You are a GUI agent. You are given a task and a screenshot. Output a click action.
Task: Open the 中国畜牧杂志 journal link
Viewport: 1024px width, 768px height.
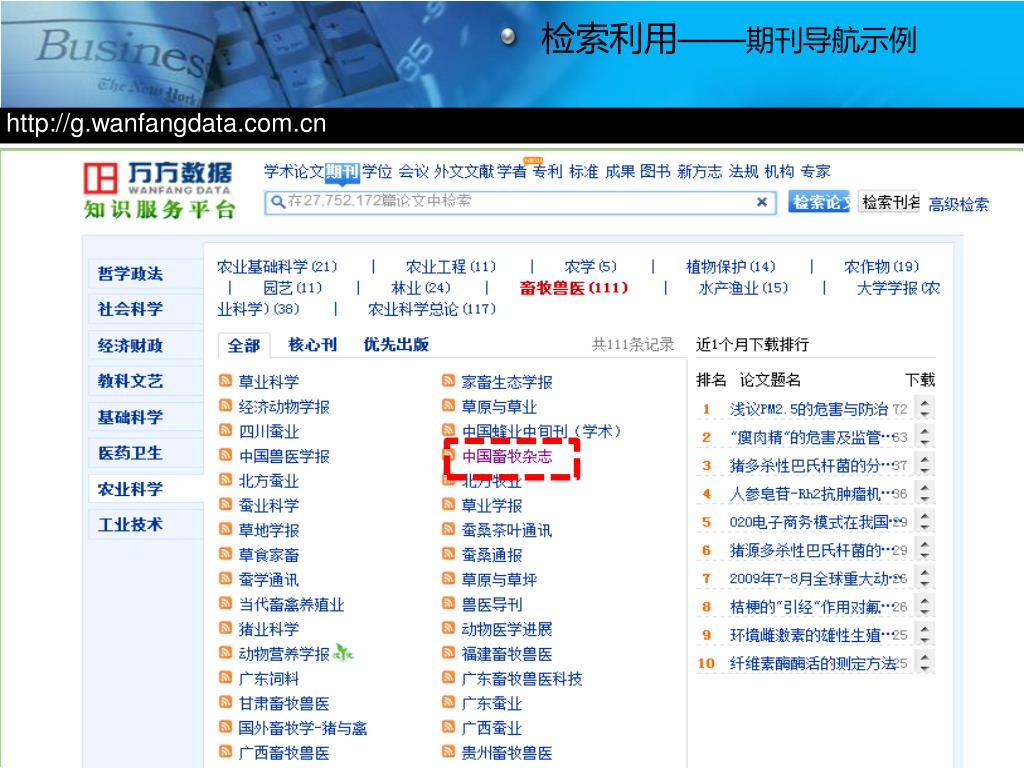click(x=507, y=456)
